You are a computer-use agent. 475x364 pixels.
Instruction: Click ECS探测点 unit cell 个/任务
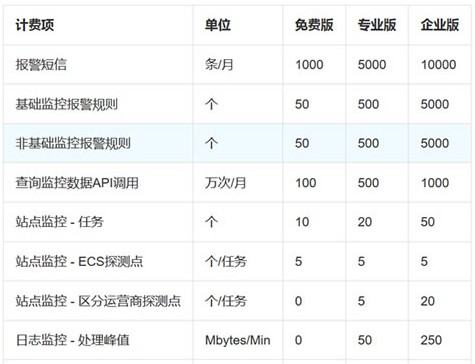pyautogui.click(x=226, y=261)
